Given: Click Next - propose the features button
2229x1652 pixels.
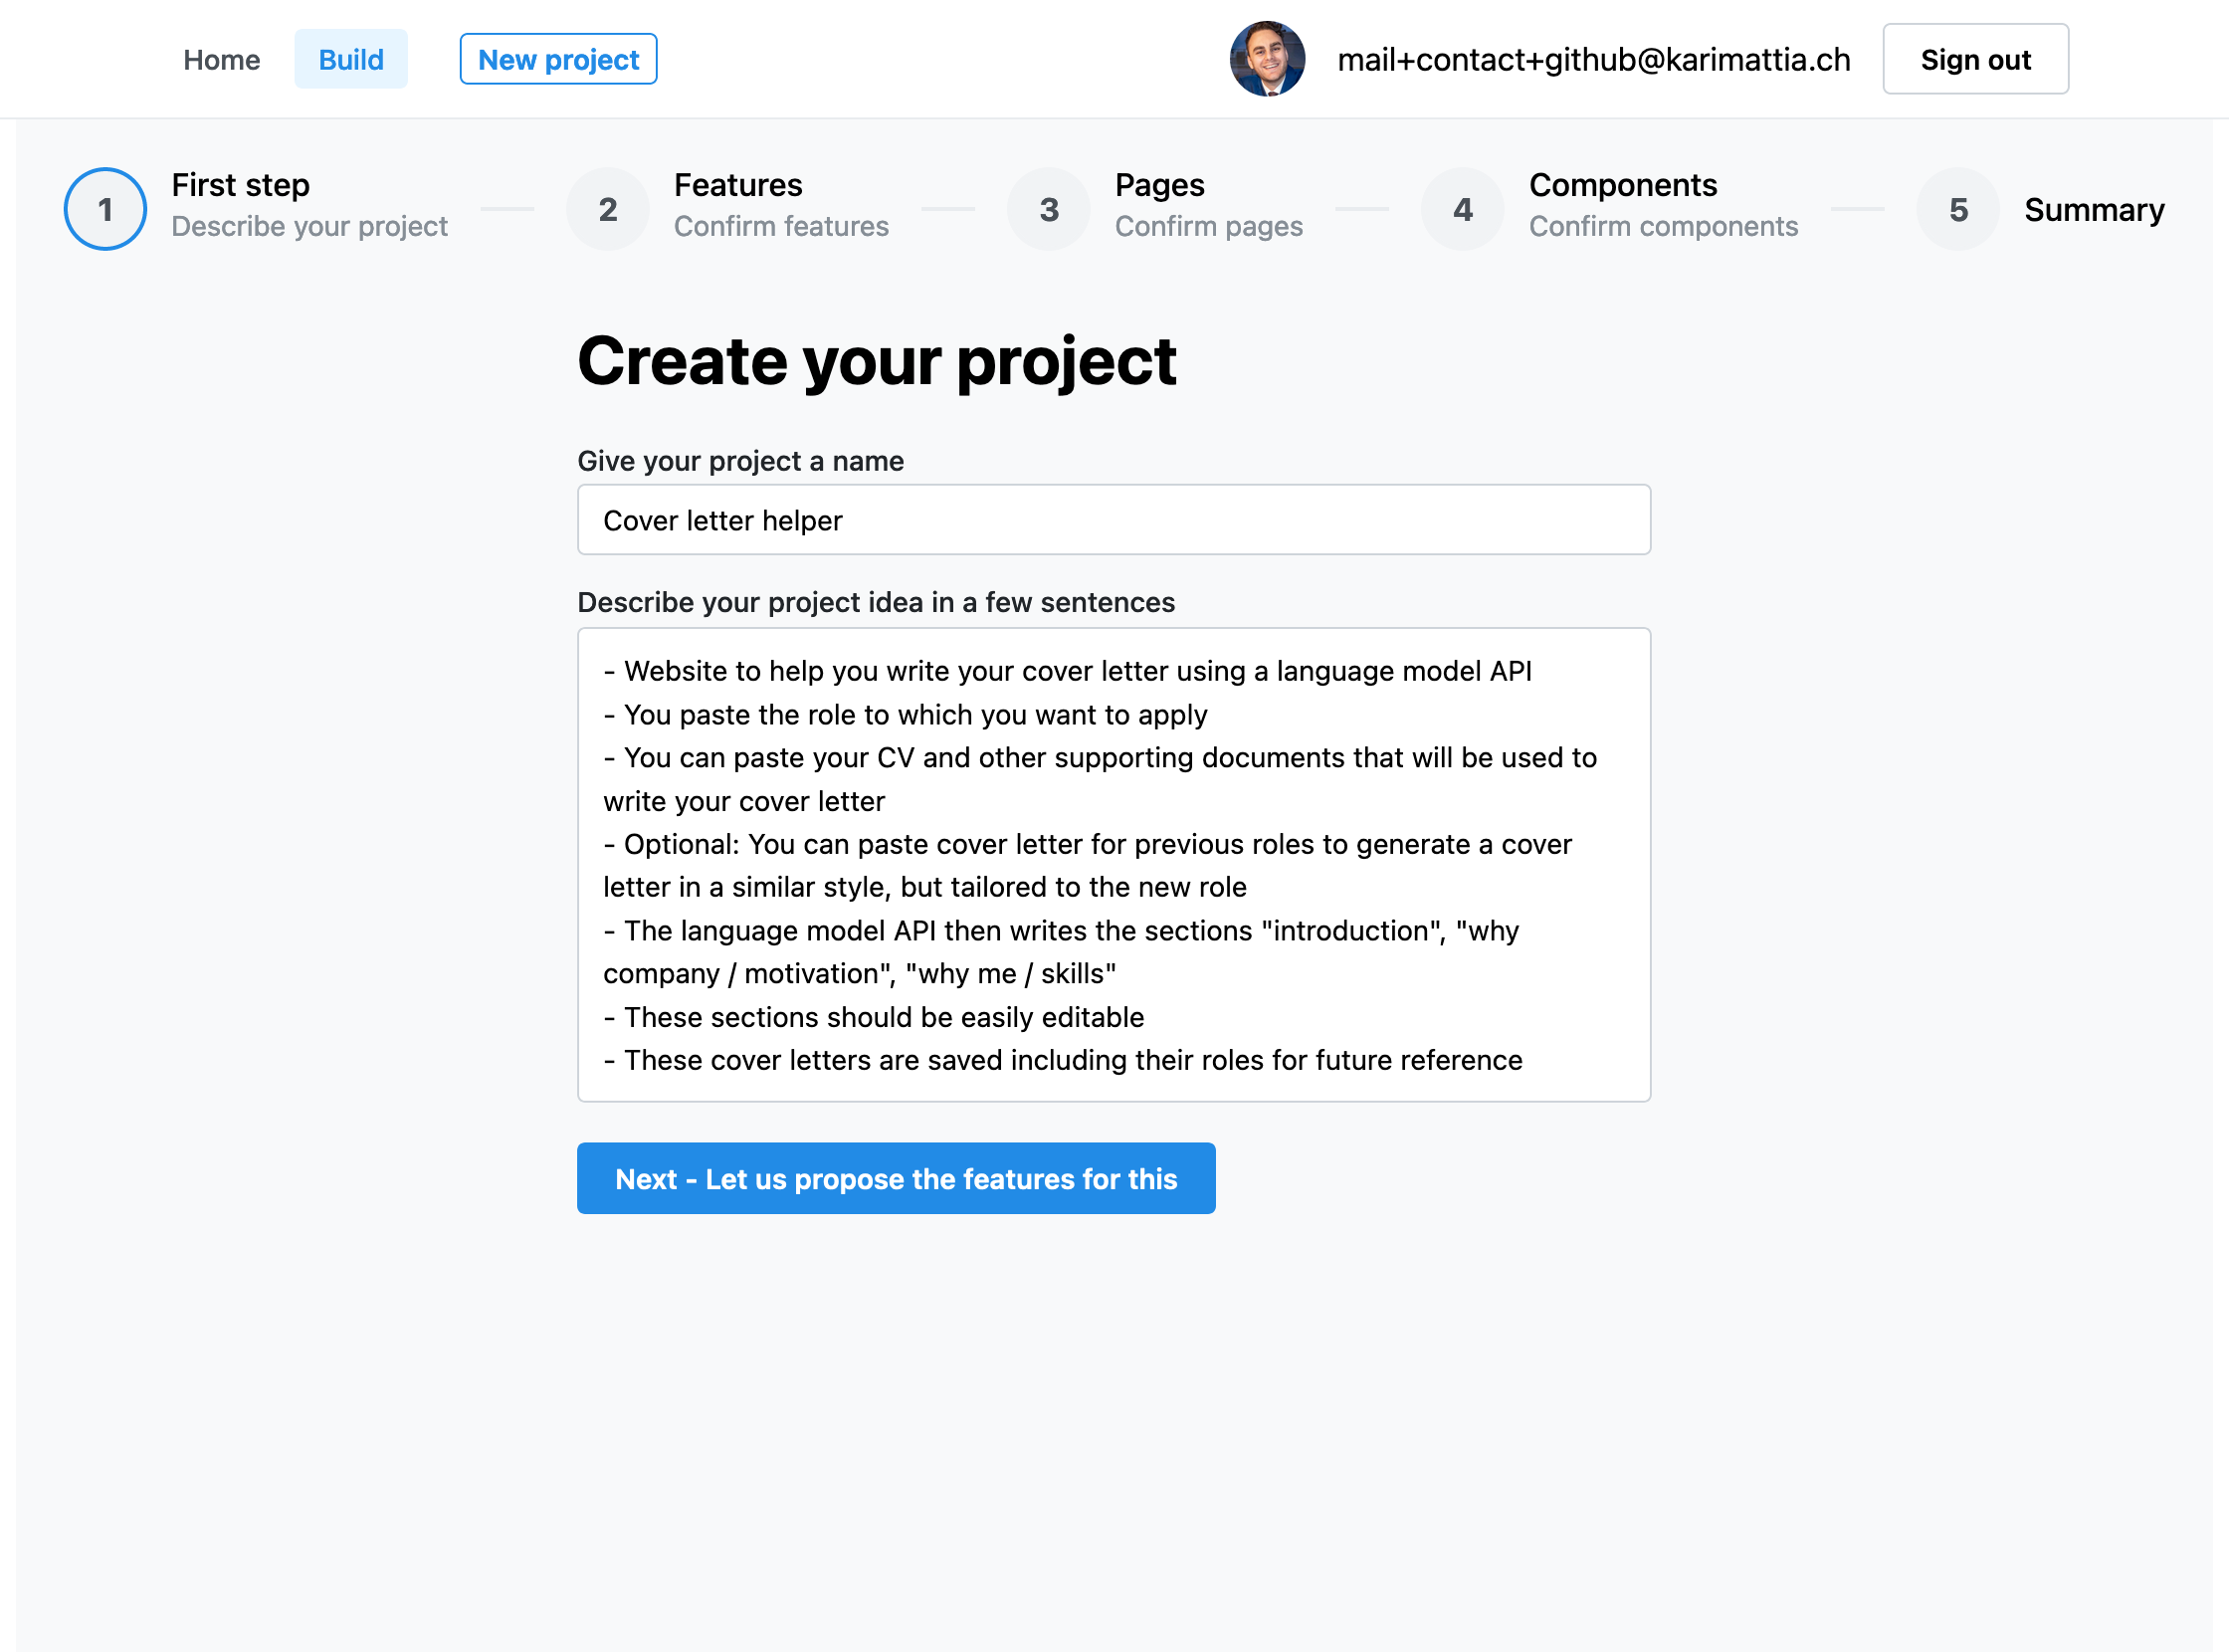Looking at the screenshot, I should [x=895, y=1178].
